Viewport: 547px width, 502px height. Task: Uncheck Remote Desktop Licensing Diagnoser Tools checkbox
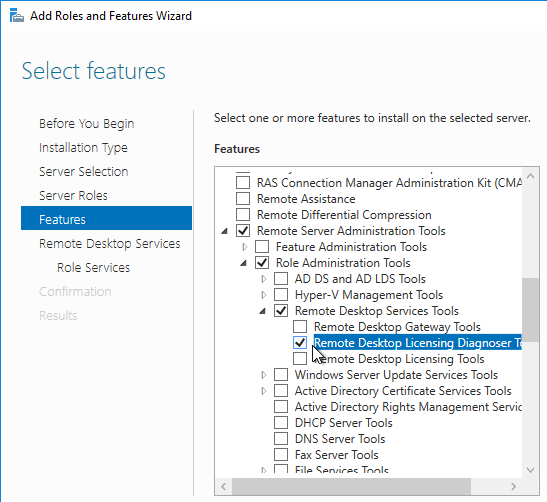coord(300,343)
